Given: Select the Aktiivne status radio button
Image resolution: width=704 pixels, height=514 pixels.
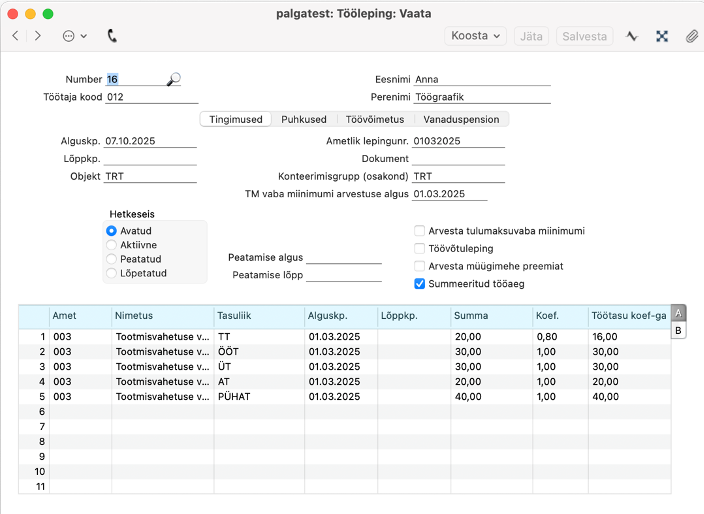Looking at the screenshot, I should pyautogui.click(x=111, y=245).
